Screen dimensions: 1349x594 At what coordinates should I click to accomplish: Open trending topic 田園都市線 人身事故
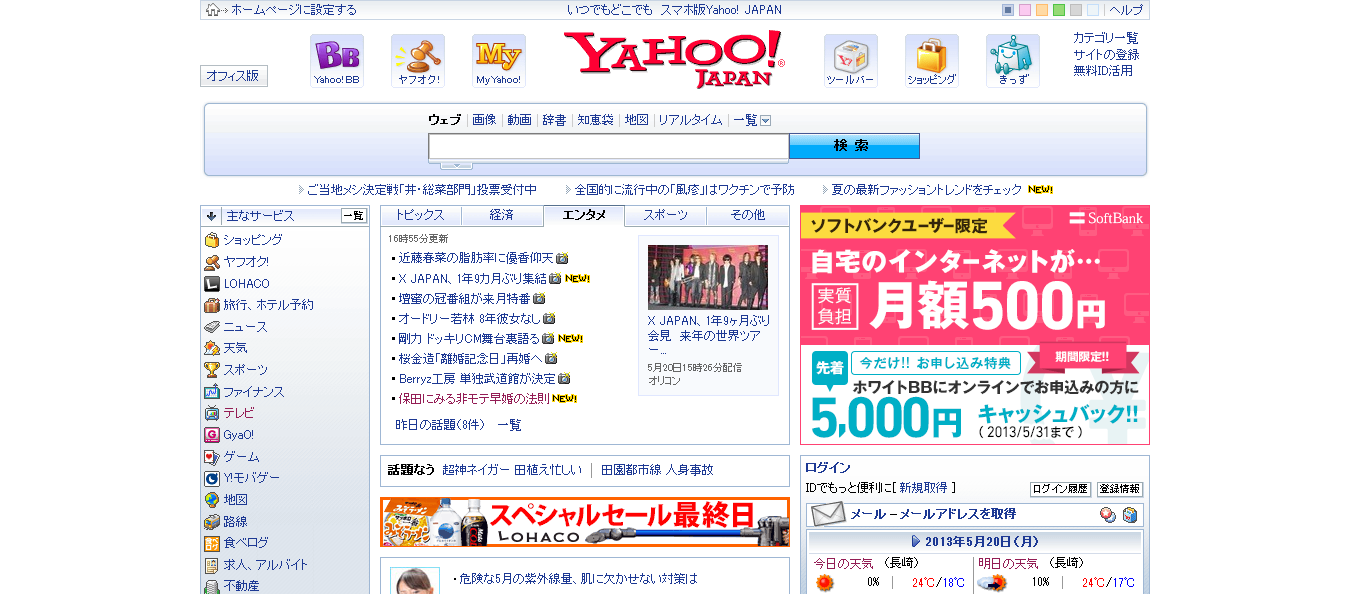click(657, 470)
